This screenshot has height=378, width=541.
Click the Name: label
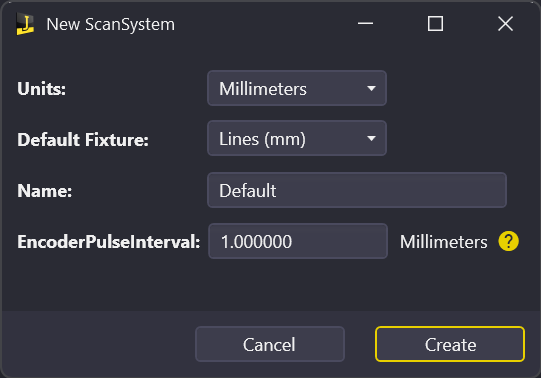[45, 190]
